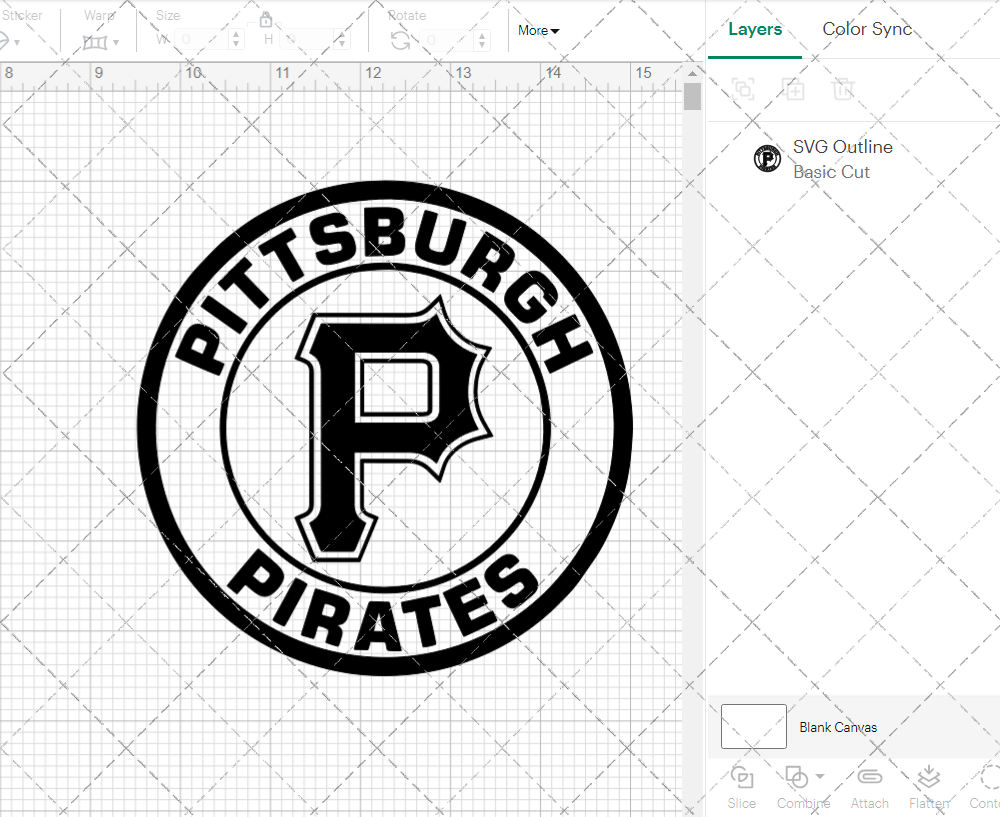Toggle the size lock aspect ratio

pos(266,19)
